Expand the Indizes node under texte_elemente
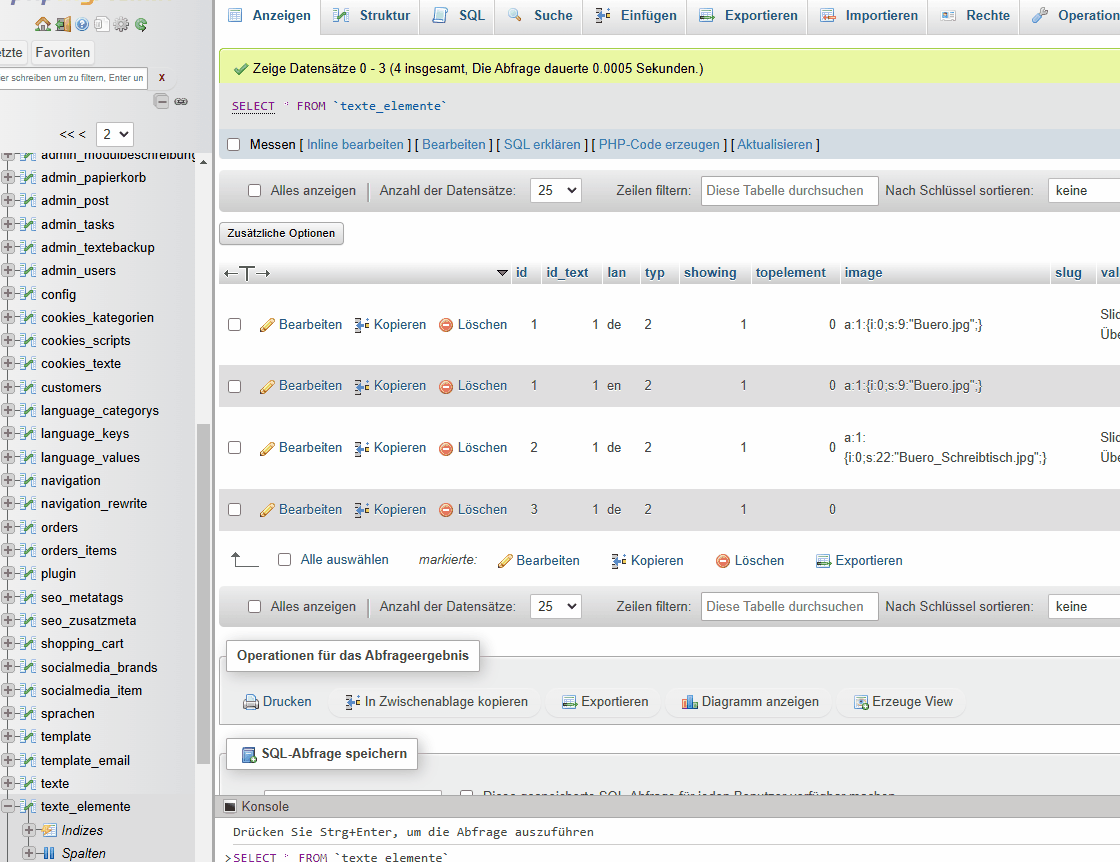This screenshot has height=862, width=1120. pos(28,830)
